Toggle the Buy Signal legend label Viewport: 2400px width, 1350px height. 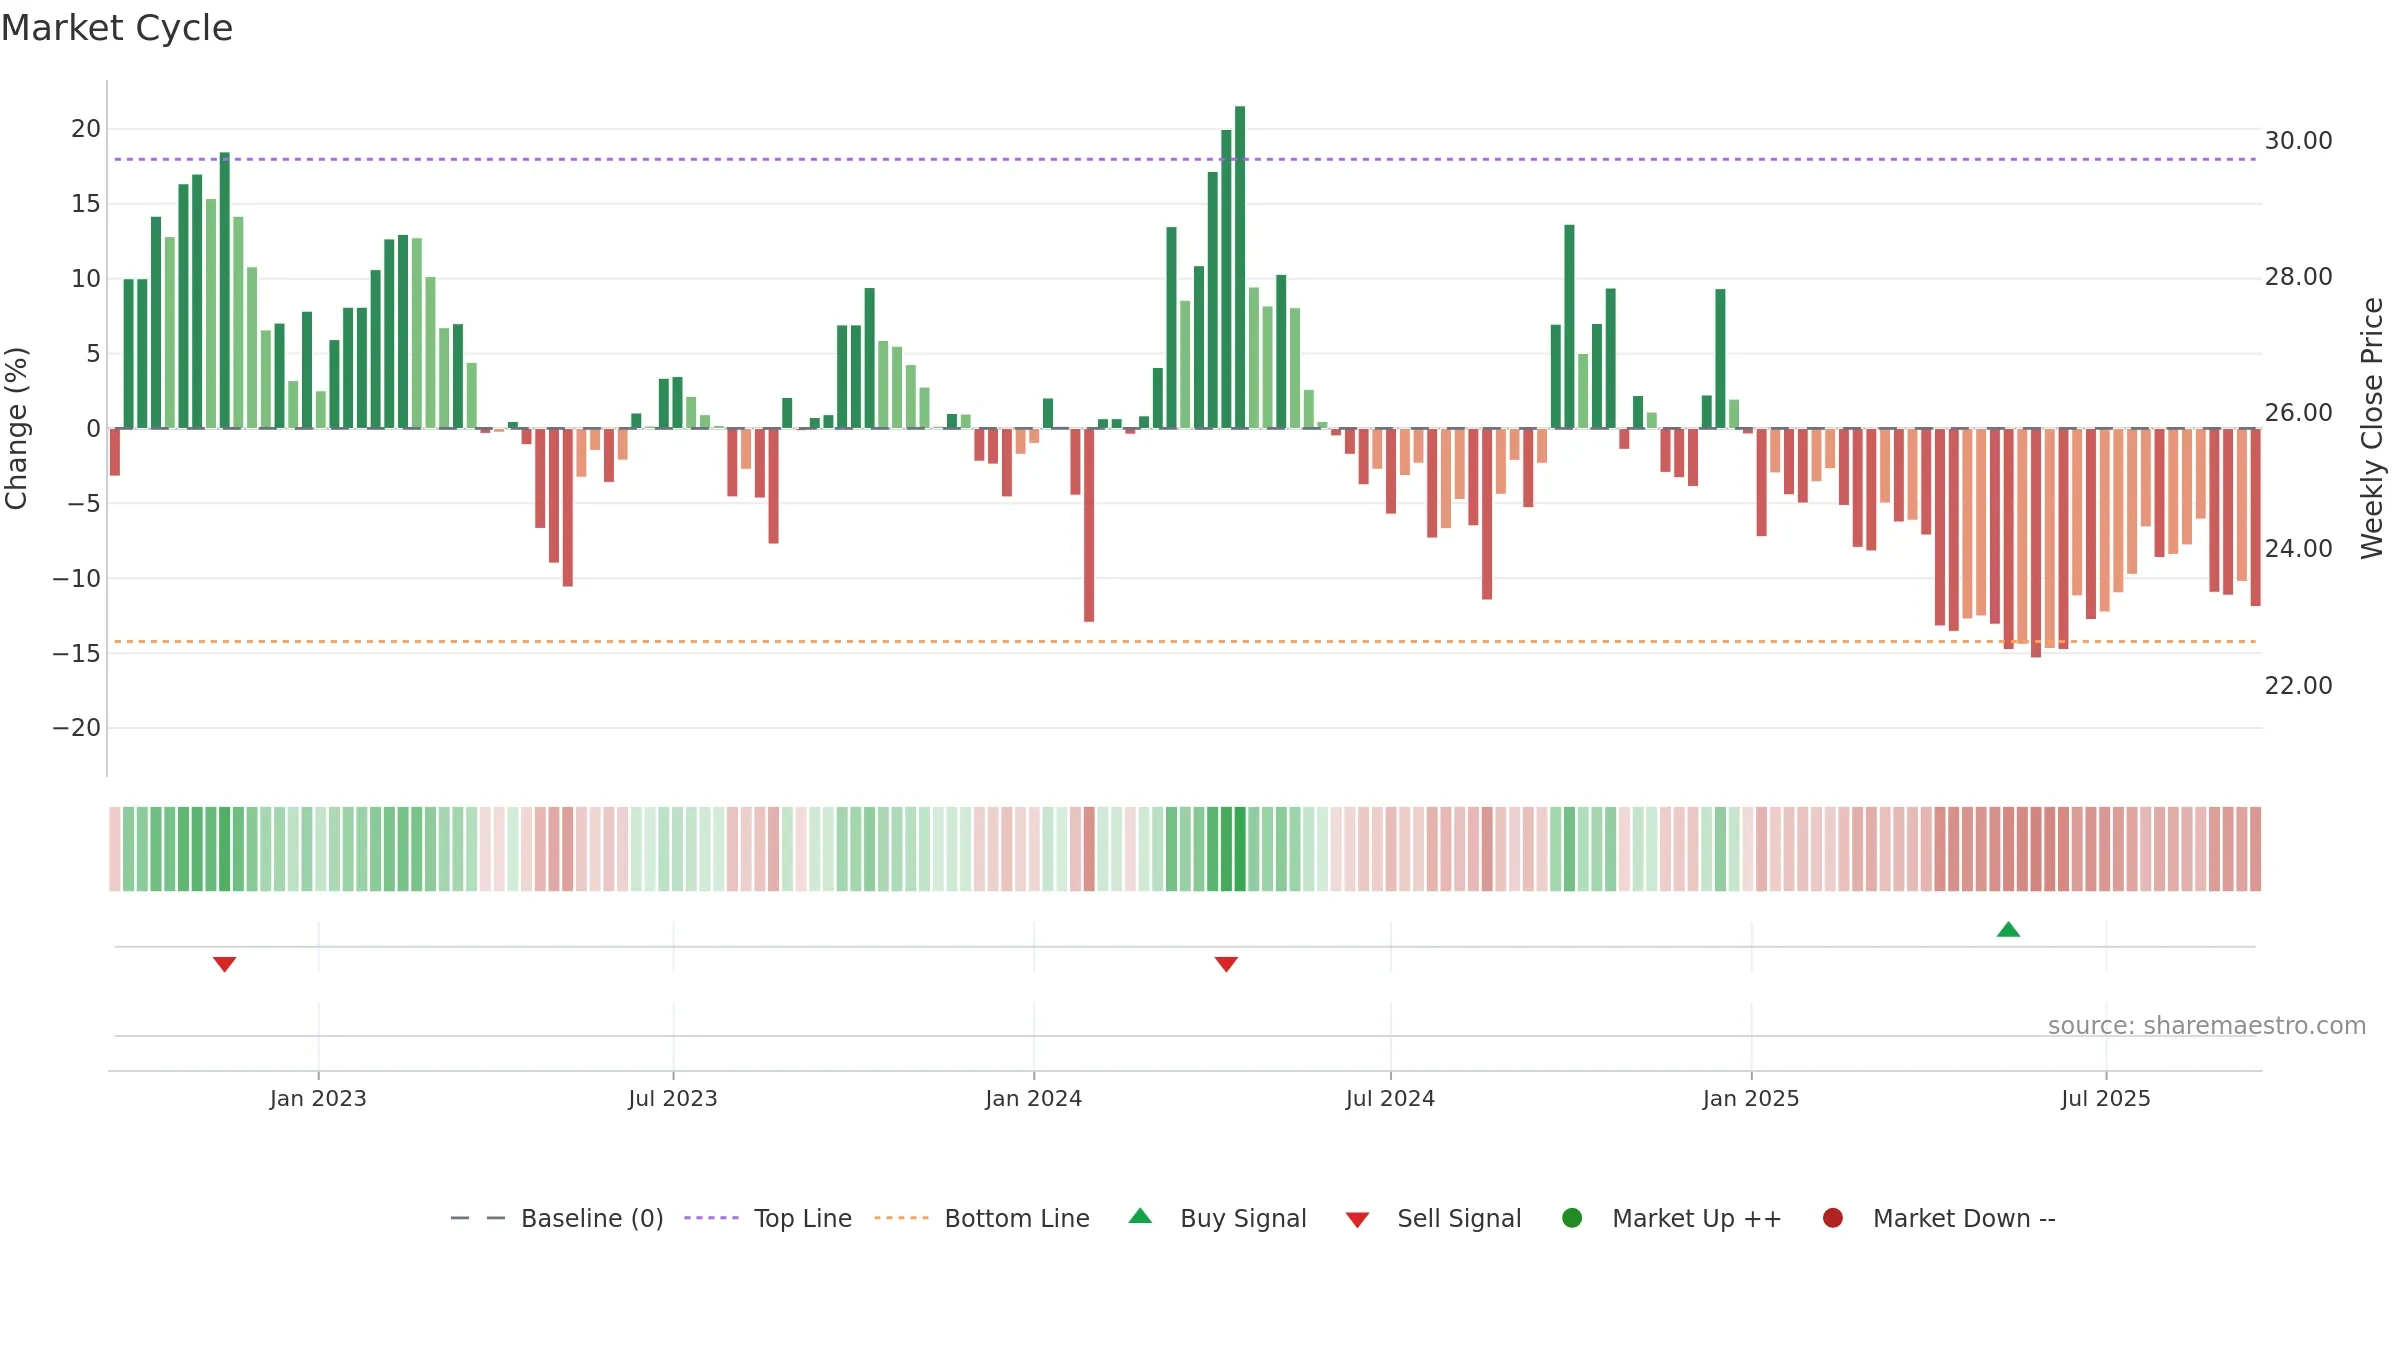(1243, 1218)
